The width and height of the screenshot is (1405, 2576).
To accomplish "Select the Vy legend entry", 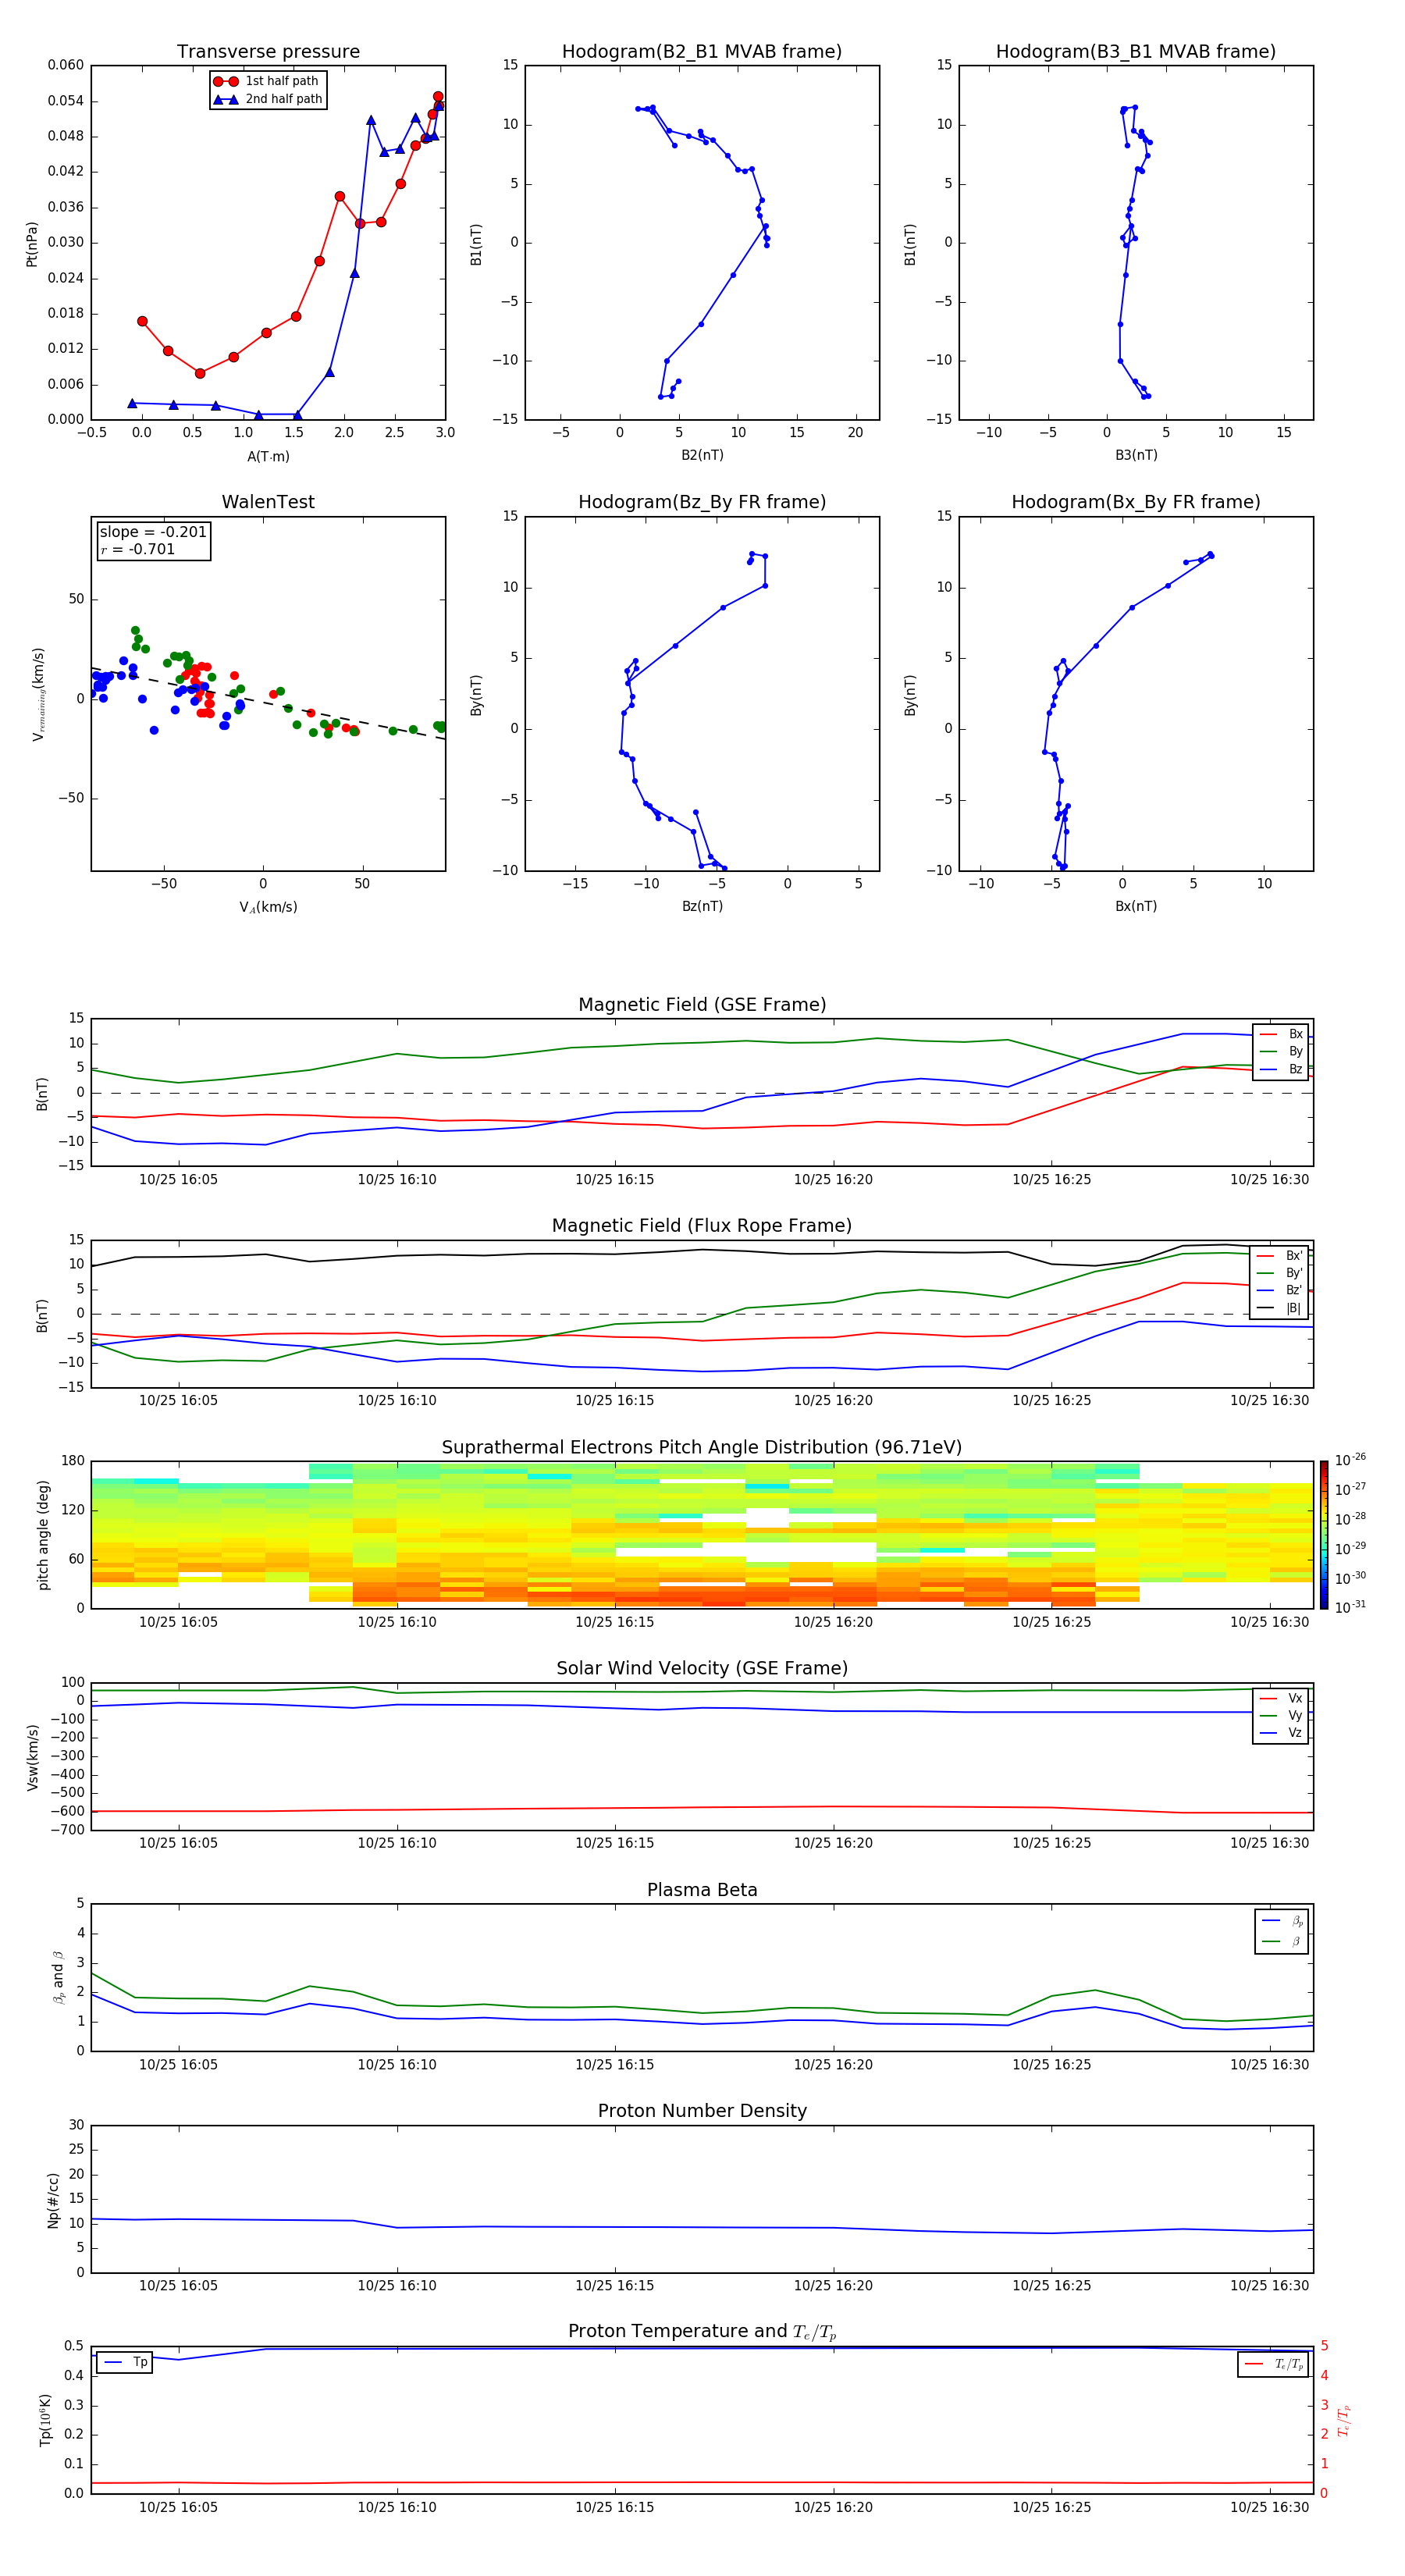I will click(x=1281, y=1715).
